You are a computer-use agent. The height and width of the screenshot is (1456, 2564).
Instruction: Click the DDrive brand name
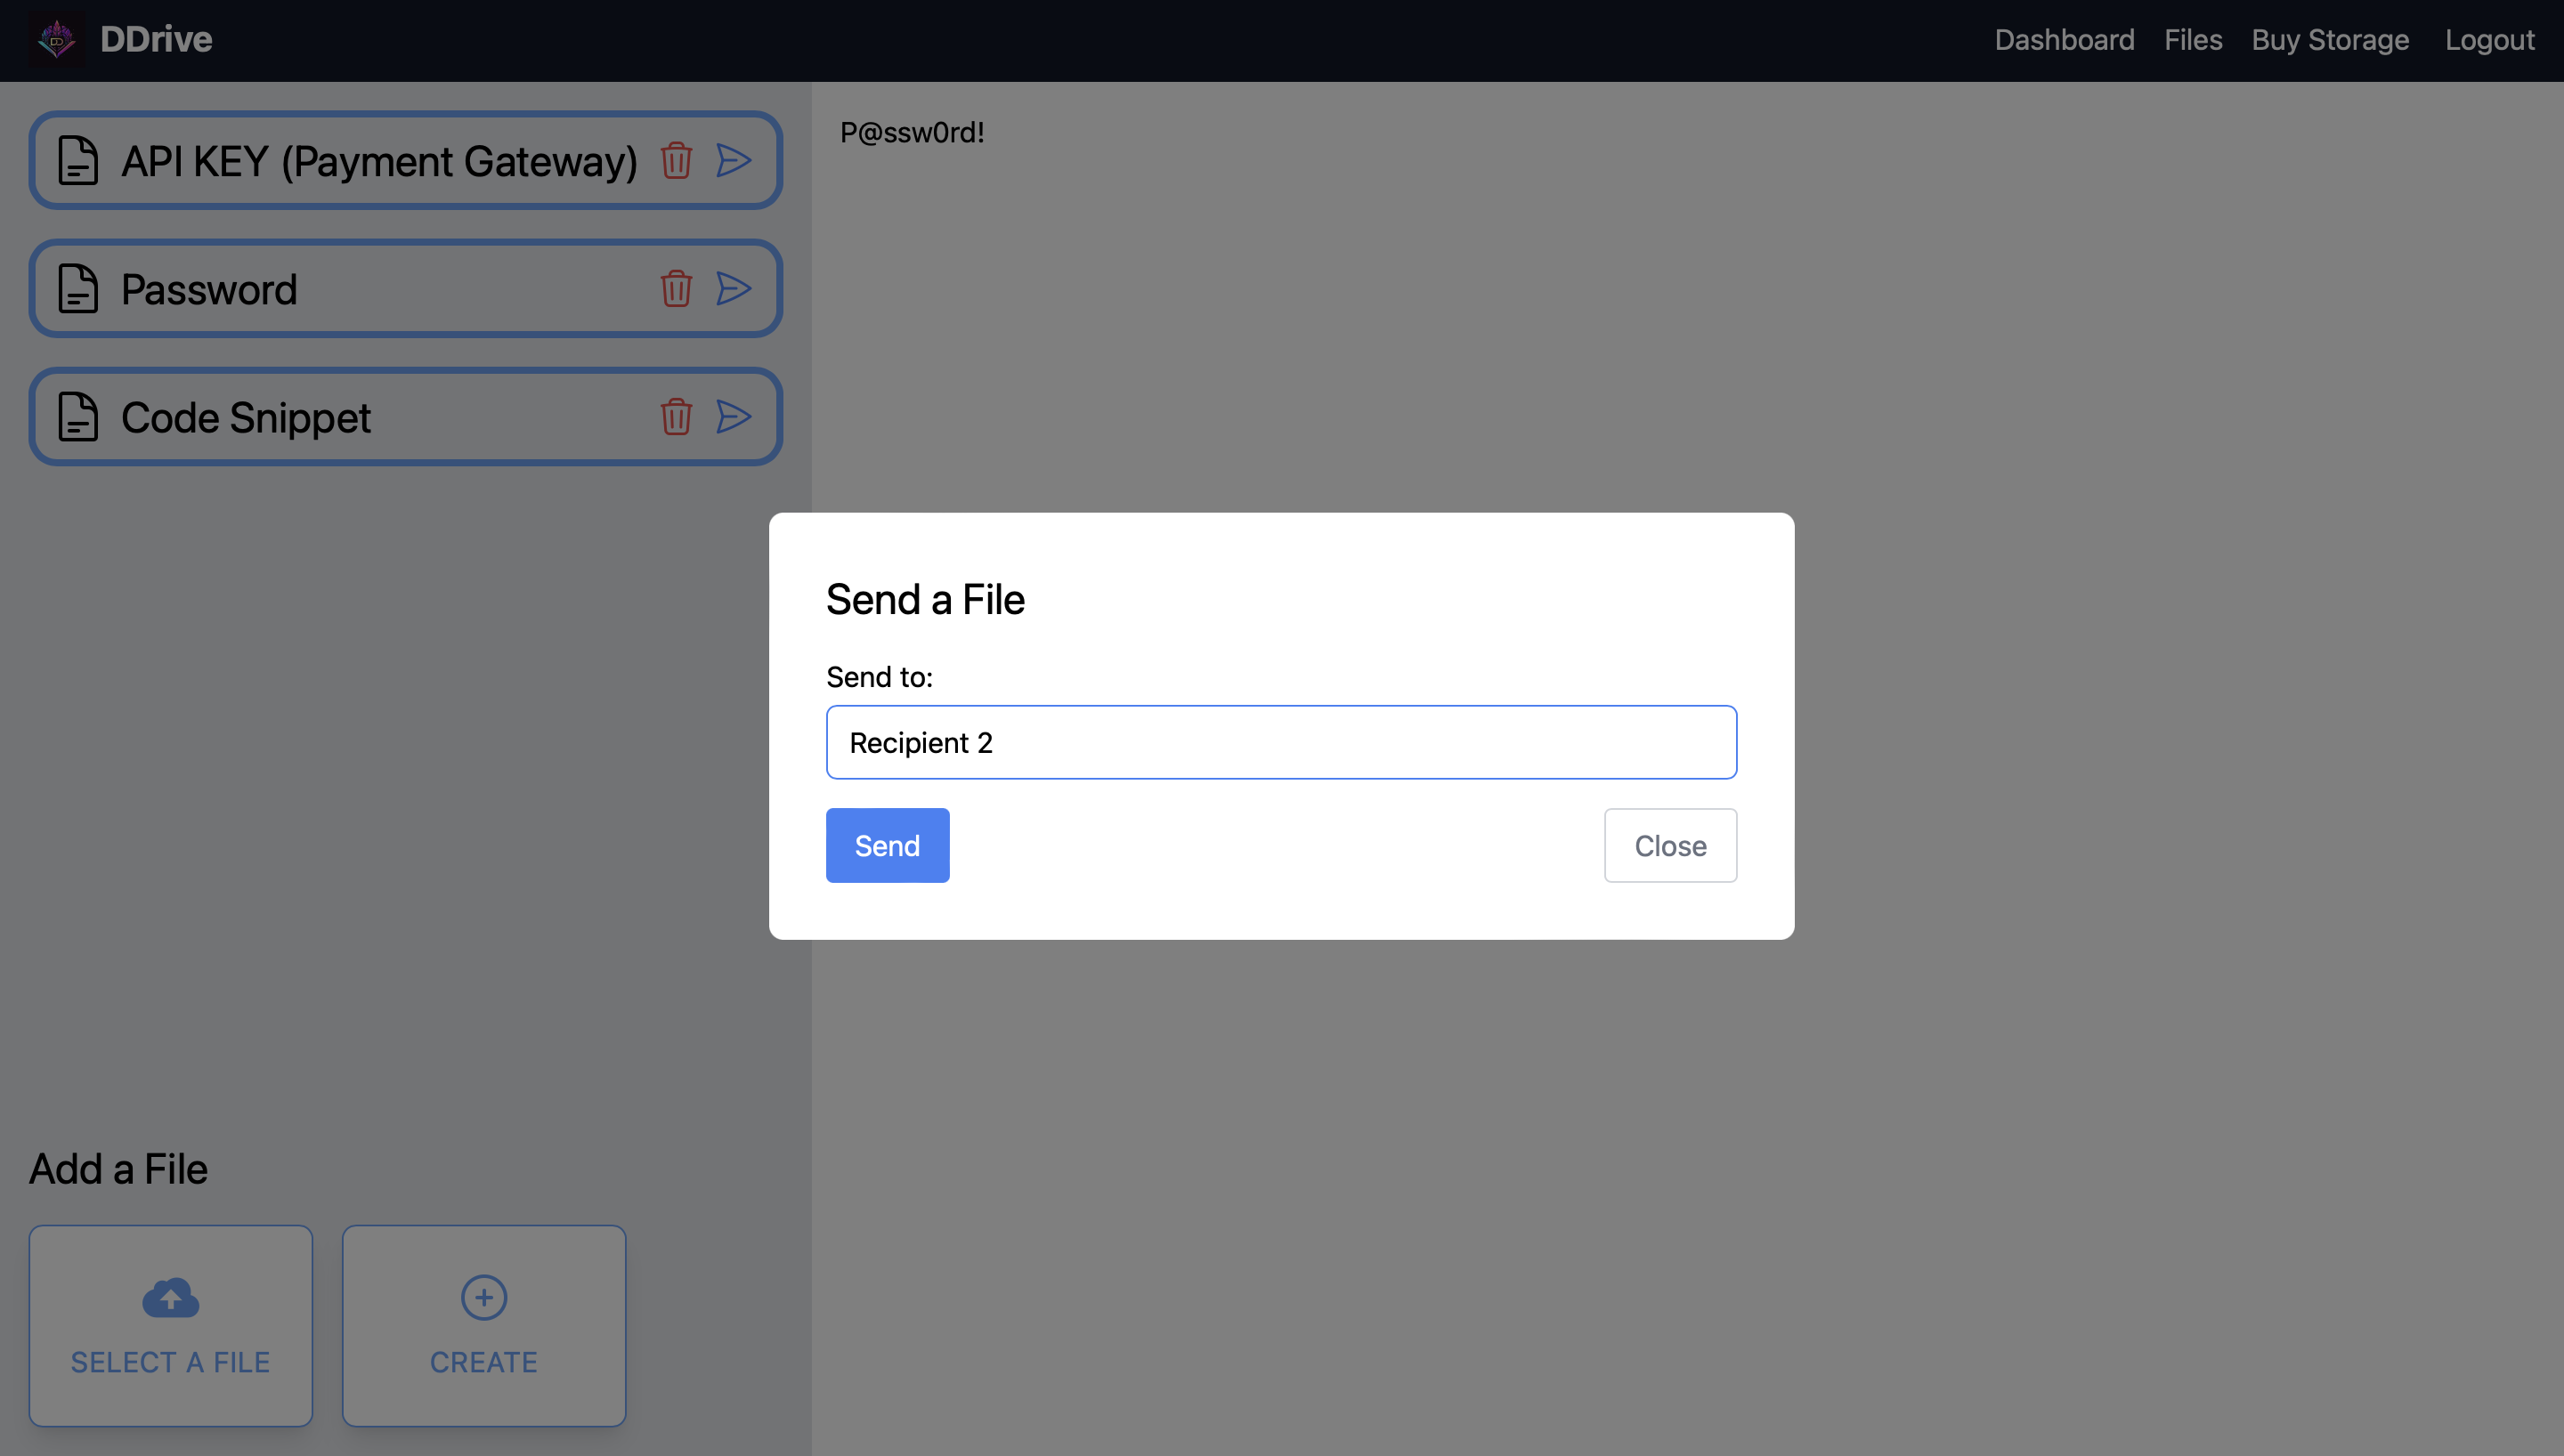point(156,40)
